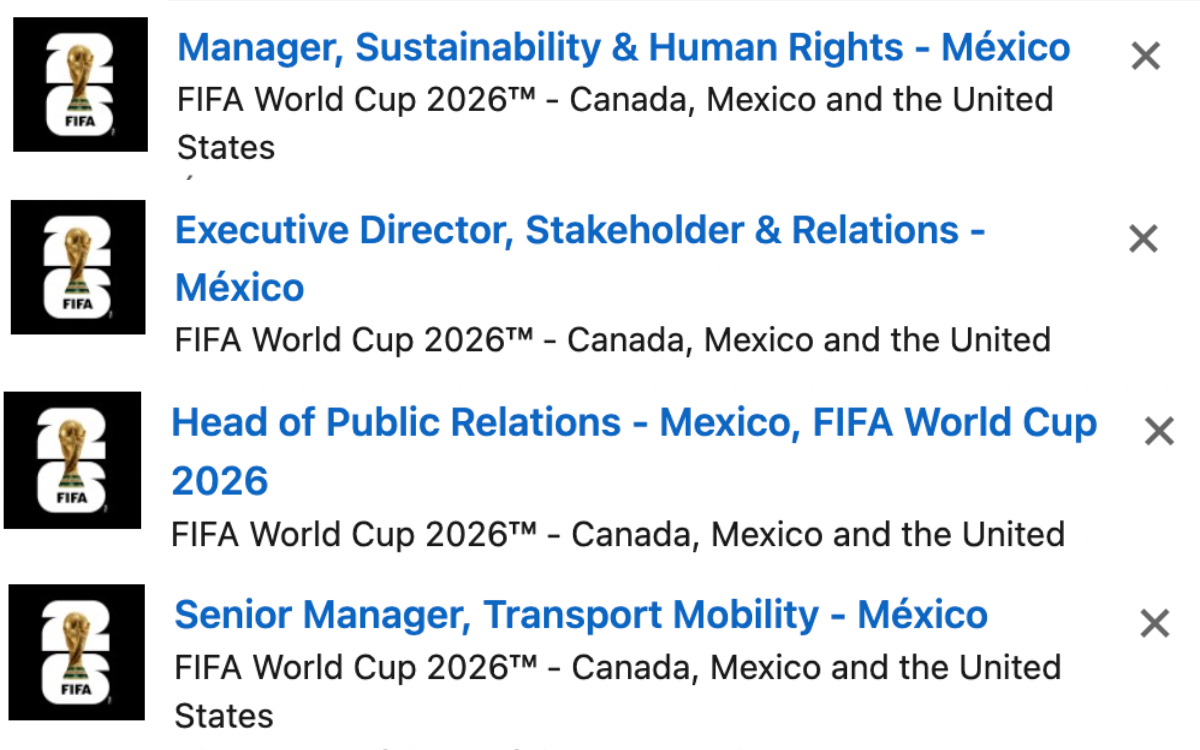Open Senior Manager, Transport Mobility - México link
Viewport: 1200px width, 750px height.
tap(581, 614)
